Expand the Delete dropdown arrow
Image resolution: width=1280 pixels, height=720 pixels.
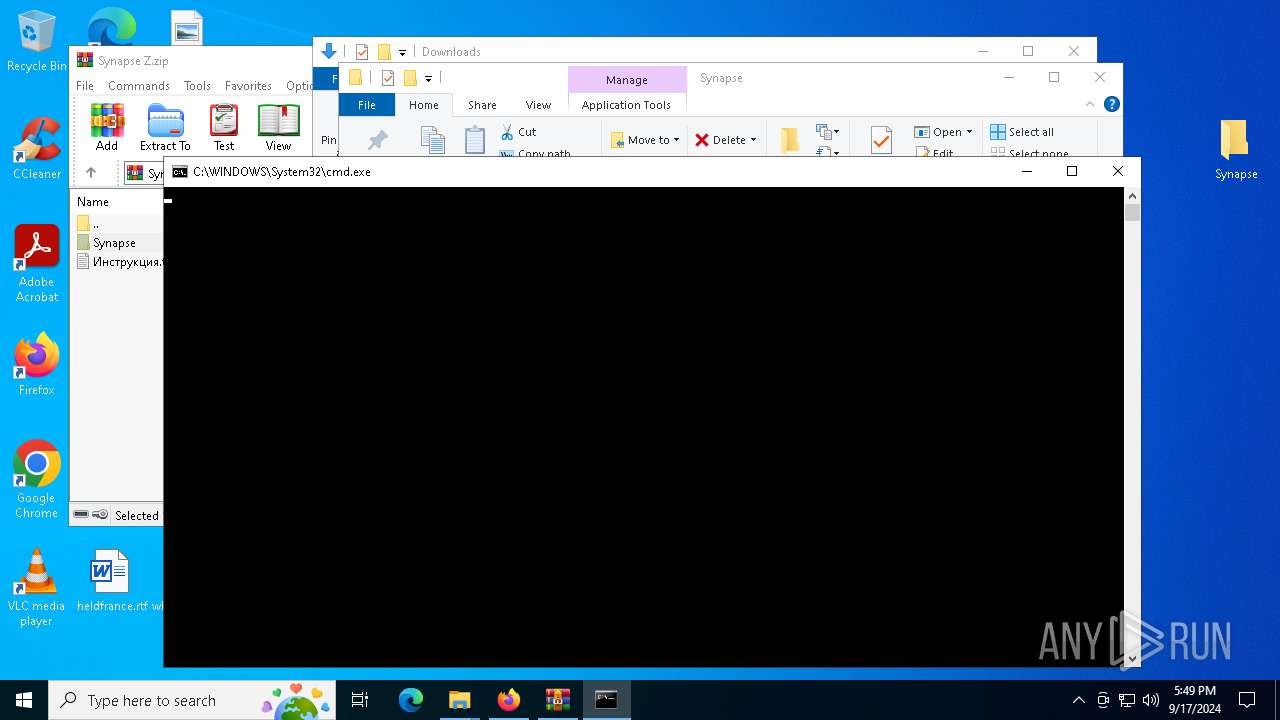(x=753, y=140)
